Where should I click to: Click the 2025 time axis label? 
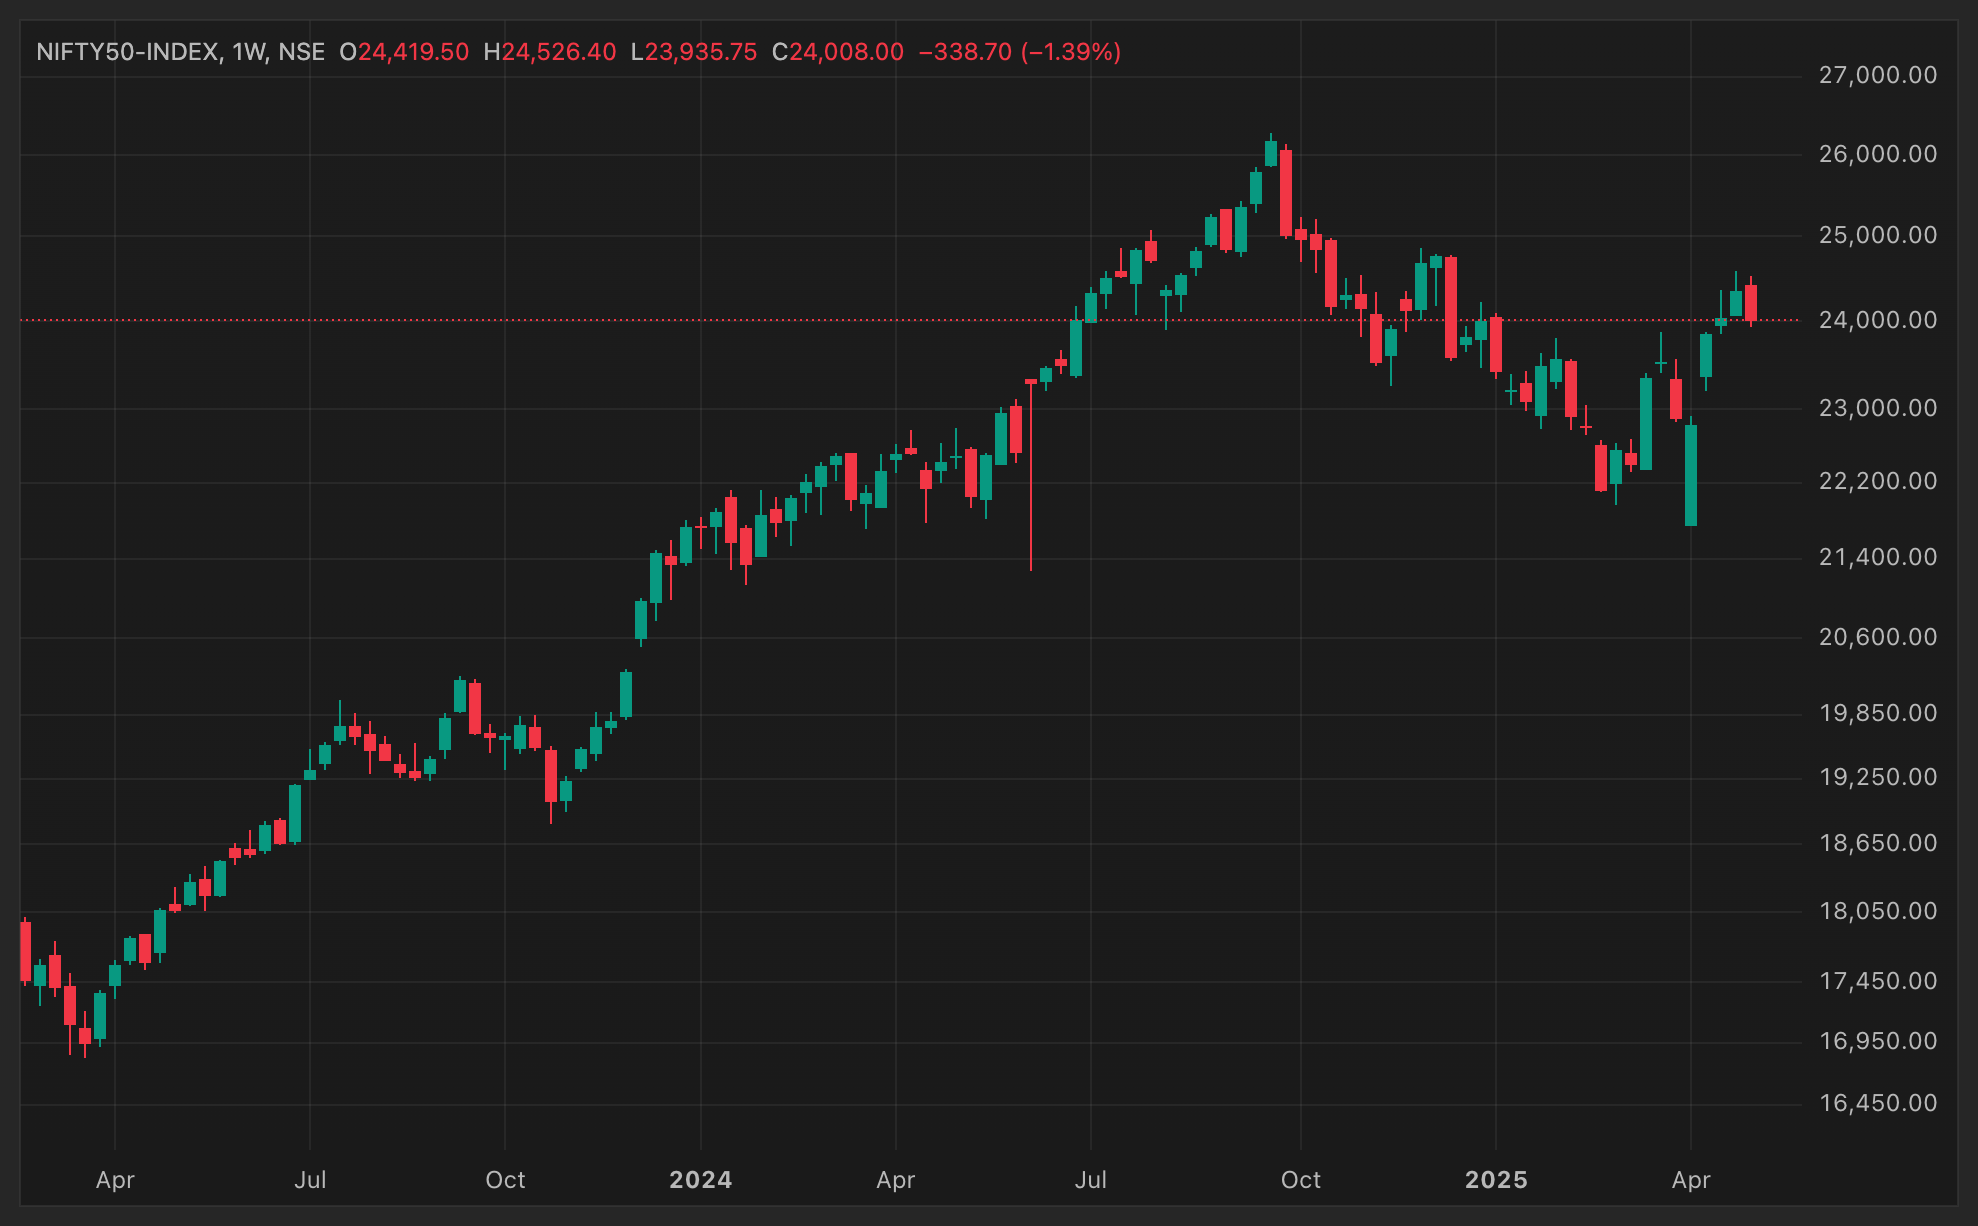pos(1496,1180)
